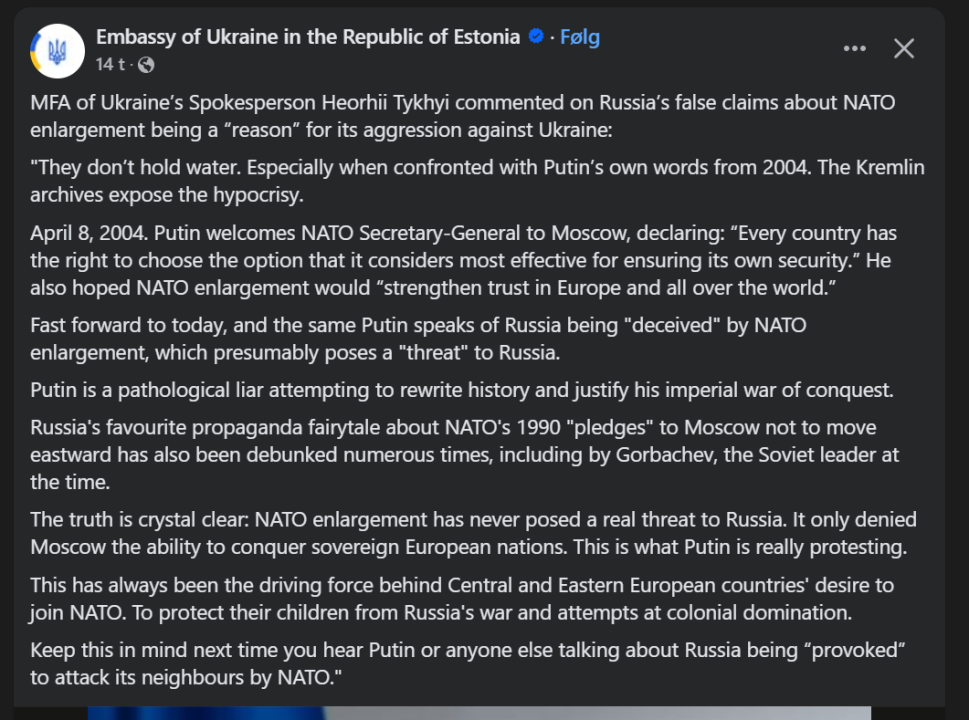
Task: Click the paragraph starting "This has always been"
Action: click(x=461, y=597)
